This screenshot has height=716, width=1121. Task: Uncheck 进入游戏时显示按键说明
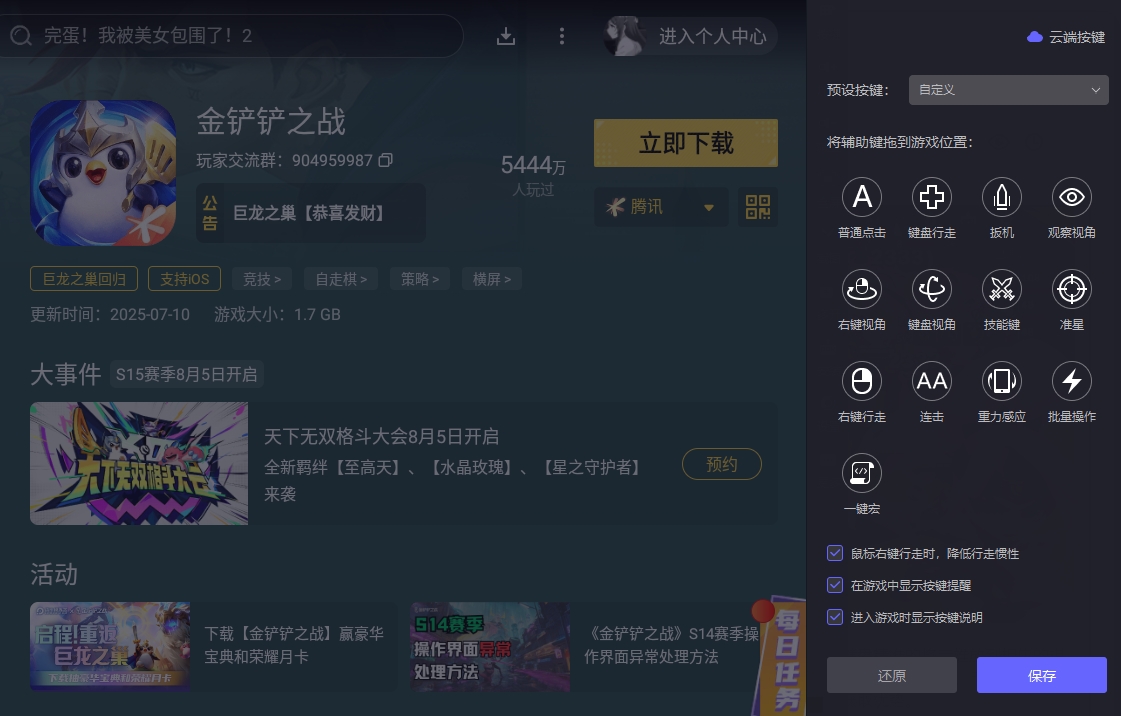(835, 617)
